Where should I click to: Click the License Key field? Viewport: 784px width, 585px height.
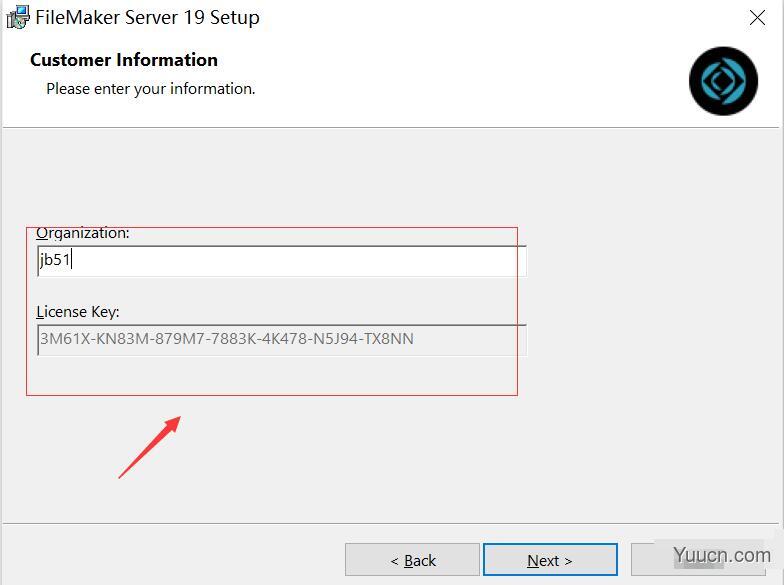282,340
